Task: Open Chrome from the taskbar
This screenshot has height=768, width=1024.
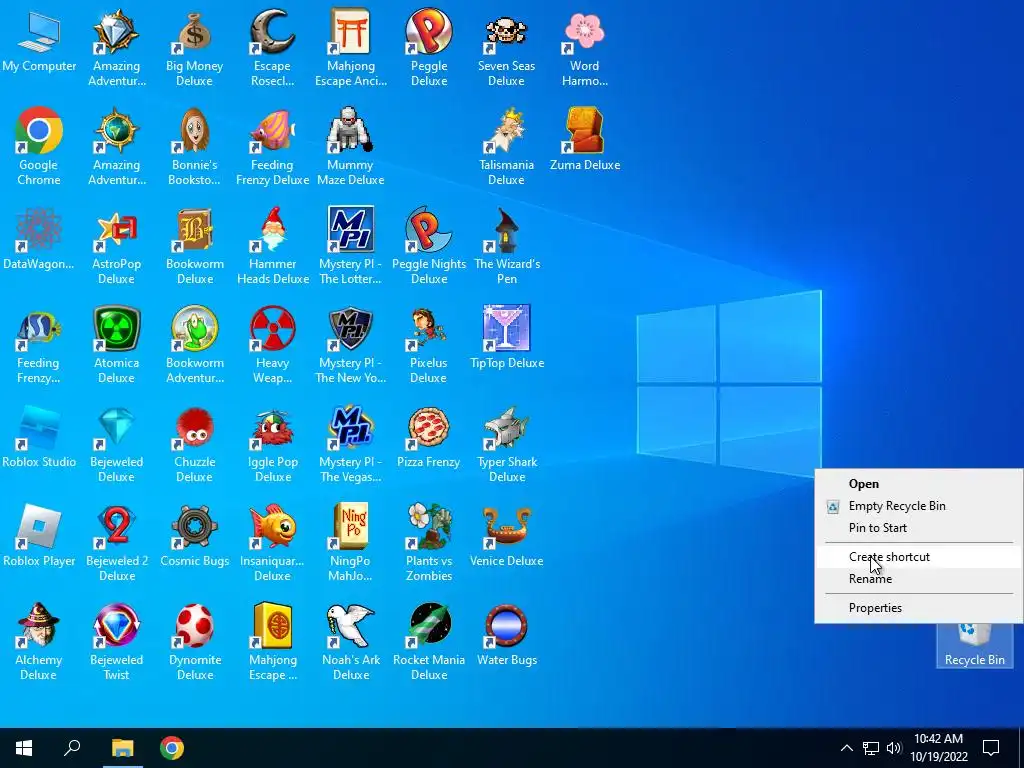Action: (x=172, y=748)
